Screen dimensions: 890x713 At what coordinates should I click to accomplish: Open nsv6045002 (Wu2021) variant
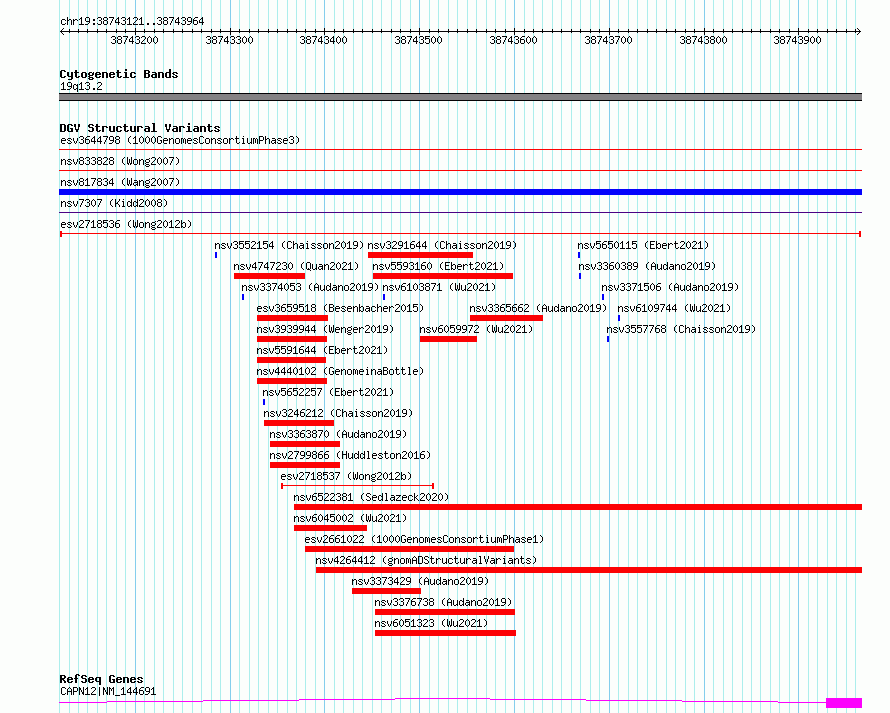pos(350,518)
